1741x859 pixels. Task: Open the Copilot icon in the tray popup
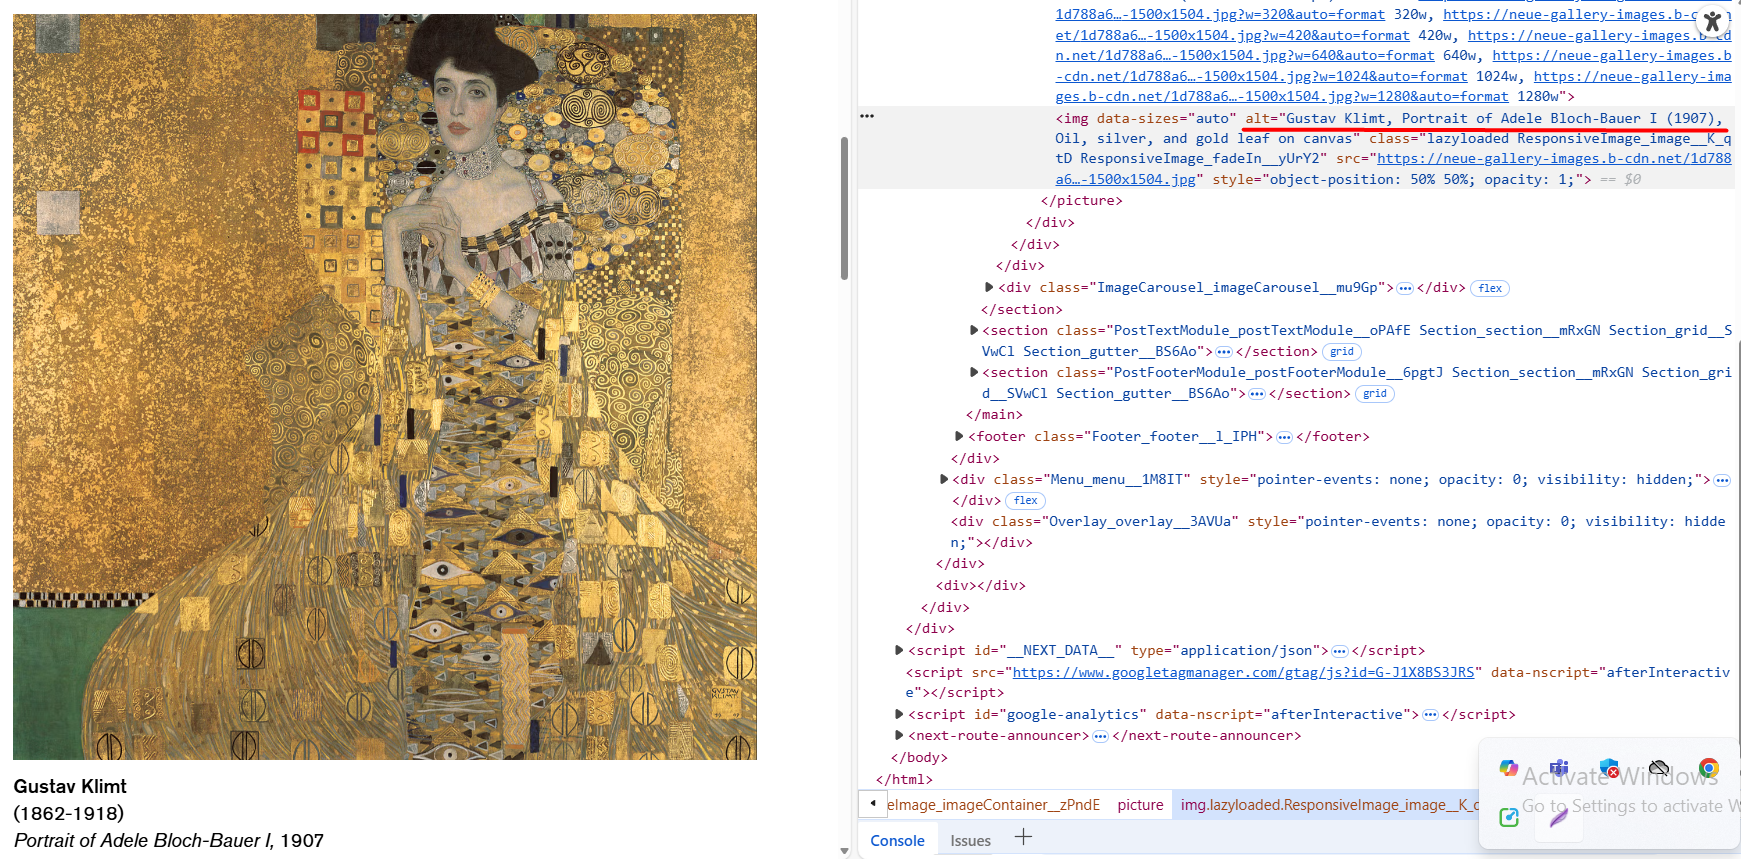tap(1509, 768)
